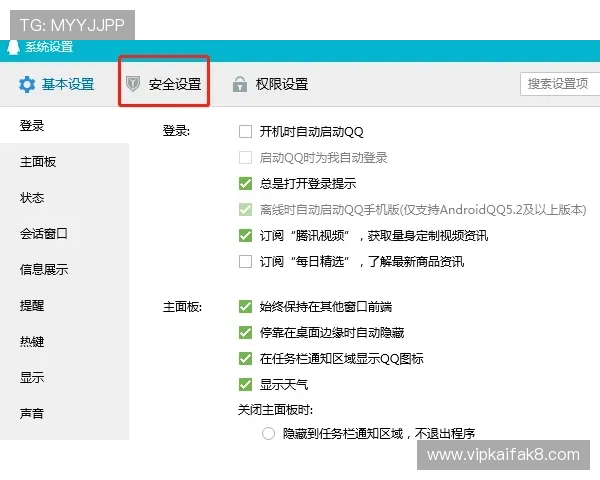
Task: Uncheck 显示天气 checkbox
Action: 245,384
